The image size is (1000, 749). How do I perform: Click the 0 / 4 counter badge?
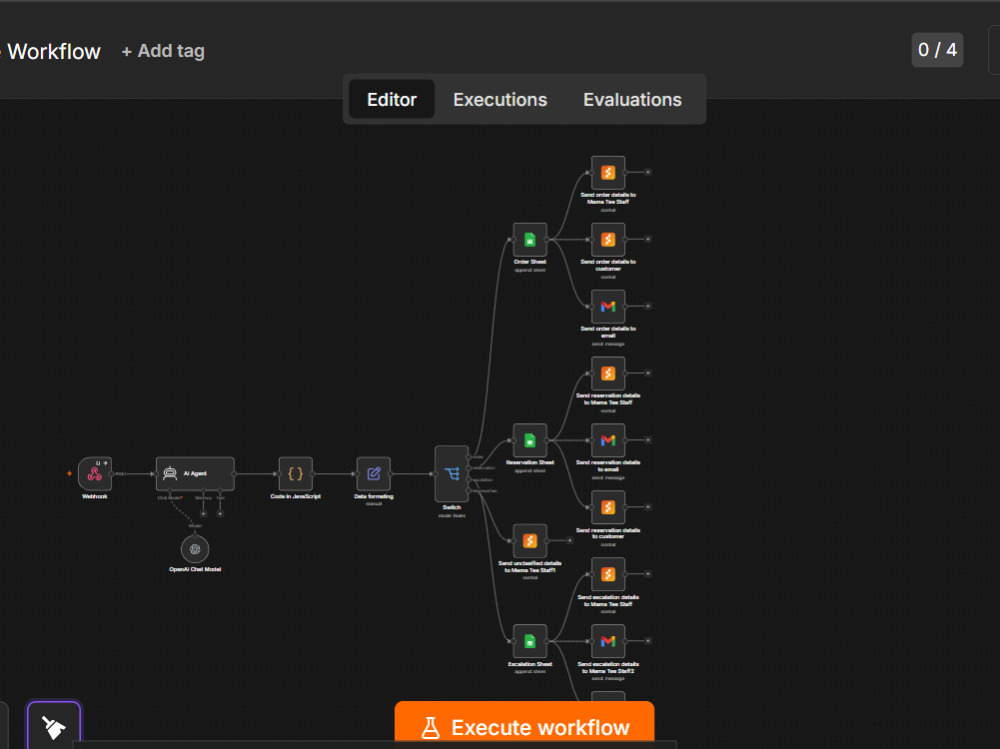point(937,50)
